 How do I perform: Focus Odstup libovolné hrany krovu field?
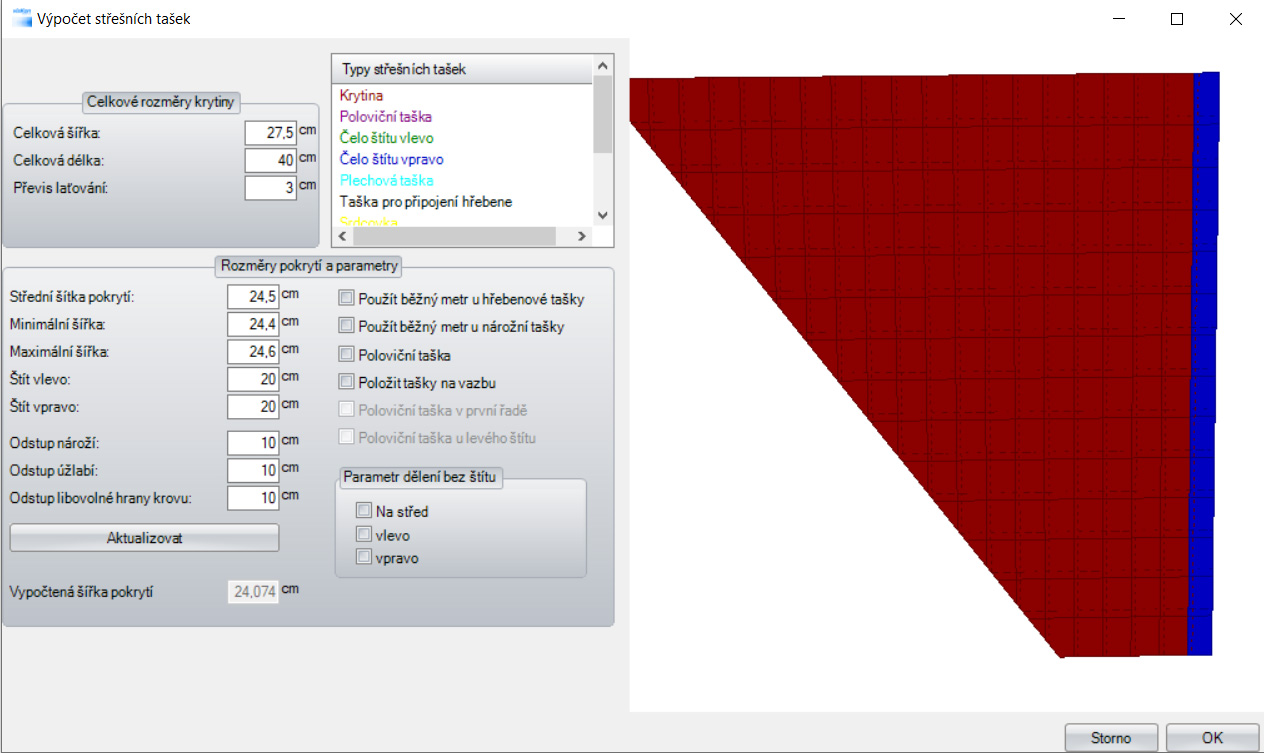253,498
